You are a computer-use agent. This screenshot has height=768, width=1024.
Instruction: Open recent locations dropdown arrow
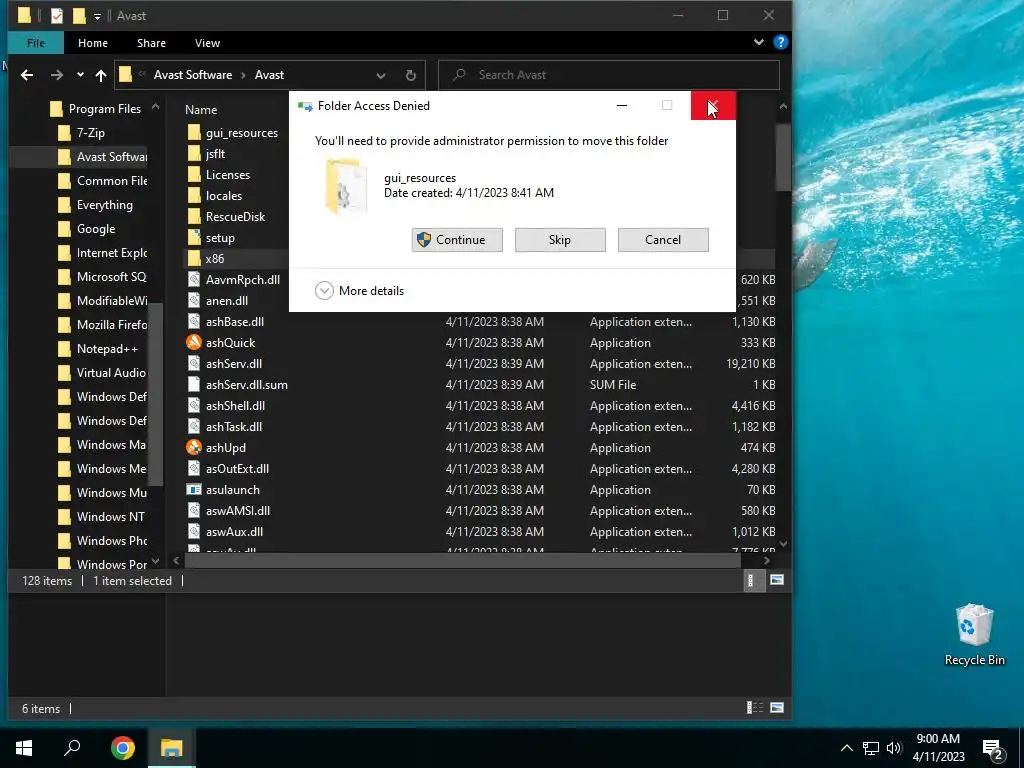pos(80,75)
